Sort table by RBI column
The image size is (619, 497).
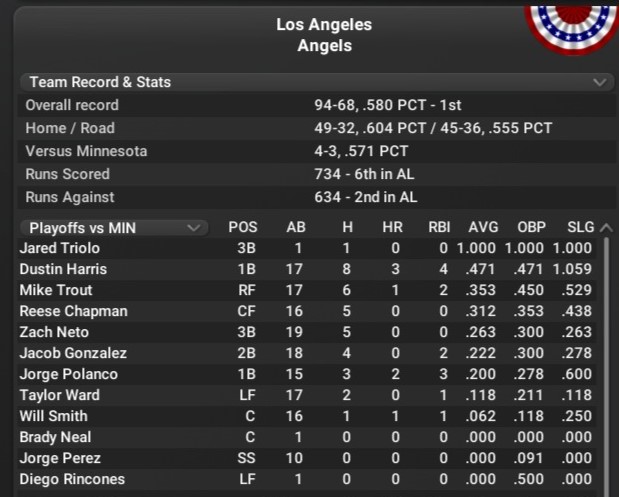tap(439, 227)
